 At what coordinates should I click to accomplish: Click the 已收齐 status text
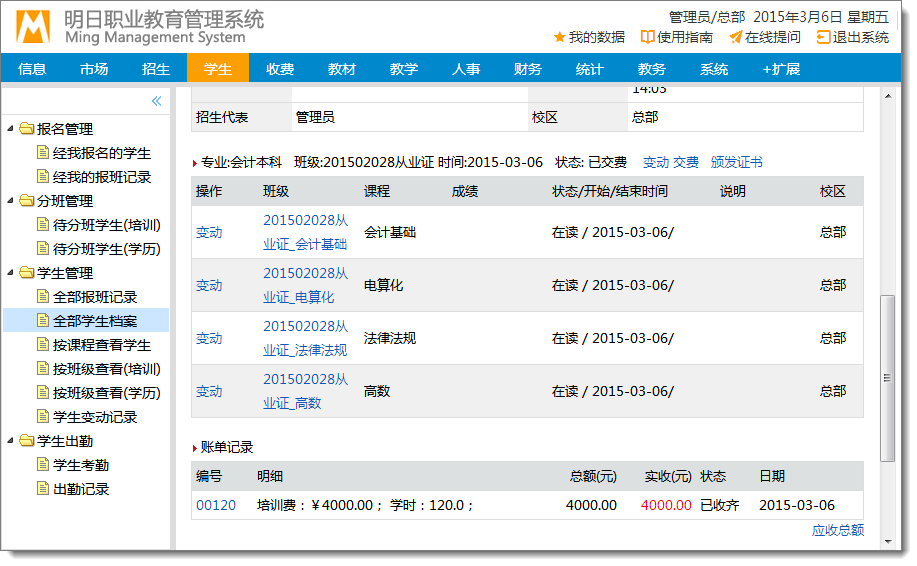coord(720,505)
